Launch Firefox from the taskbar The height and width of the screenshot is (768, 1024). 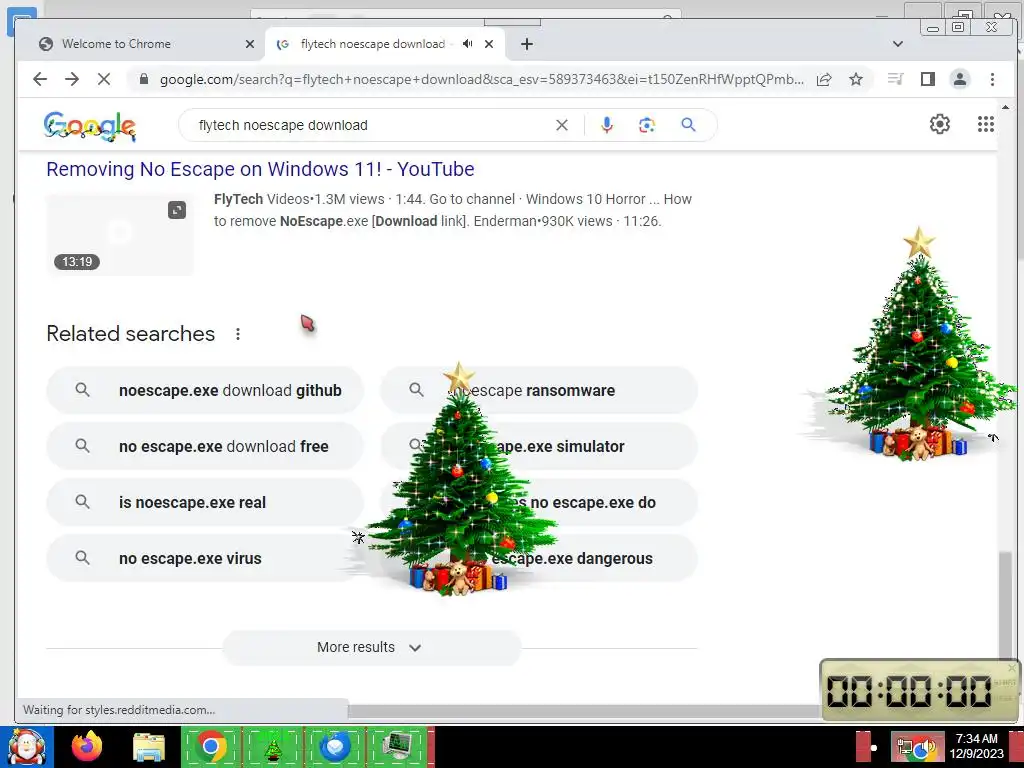[x=86, y=747]
